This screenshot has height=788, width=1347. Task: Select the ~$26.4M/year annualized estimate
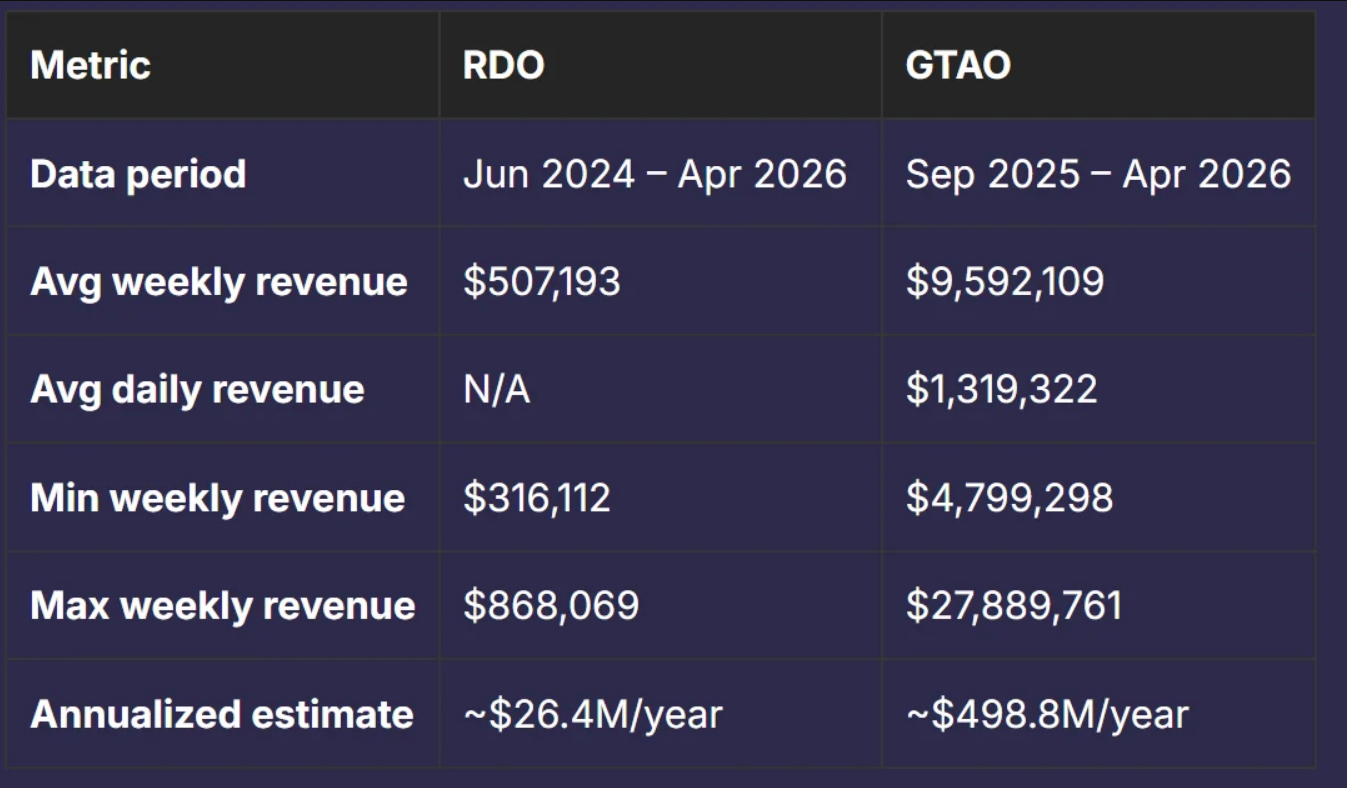tap(592, 715)
